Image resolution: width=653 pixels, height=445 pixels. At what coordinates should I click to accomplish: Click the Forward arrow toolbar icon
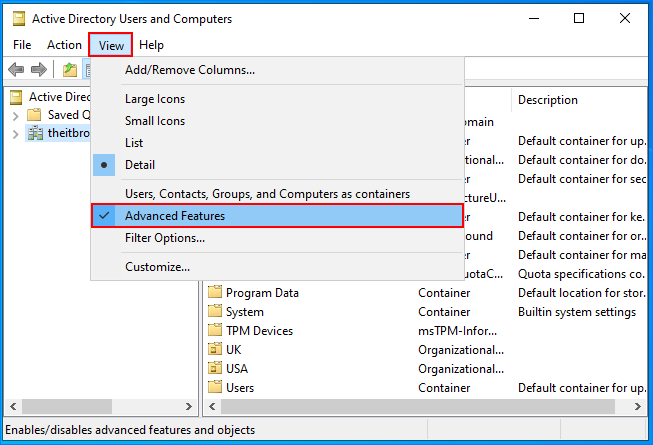39,69
